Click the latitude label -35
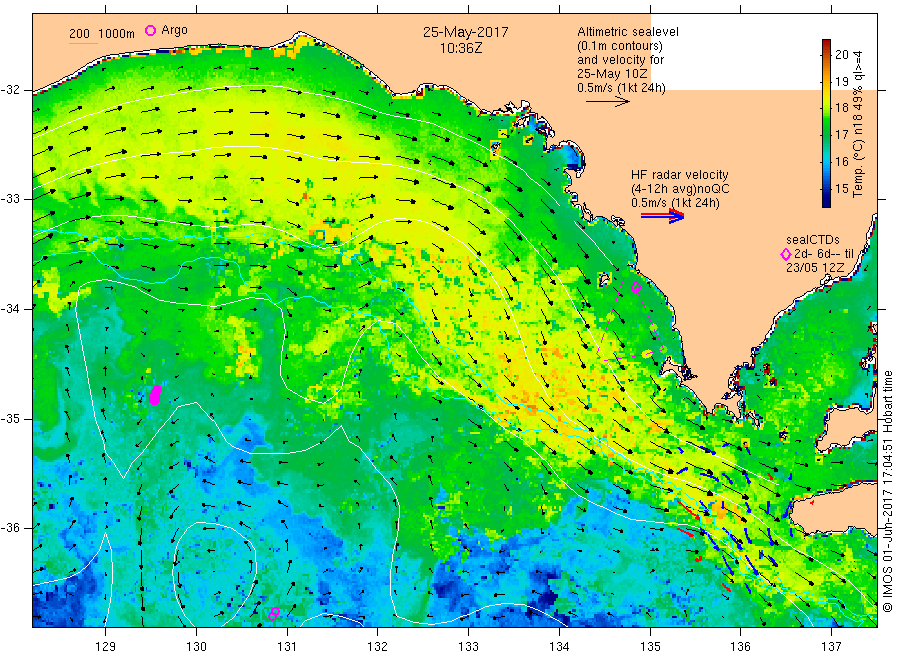The height and width of the screenshot is (660, 900). [x=10, y=418]
